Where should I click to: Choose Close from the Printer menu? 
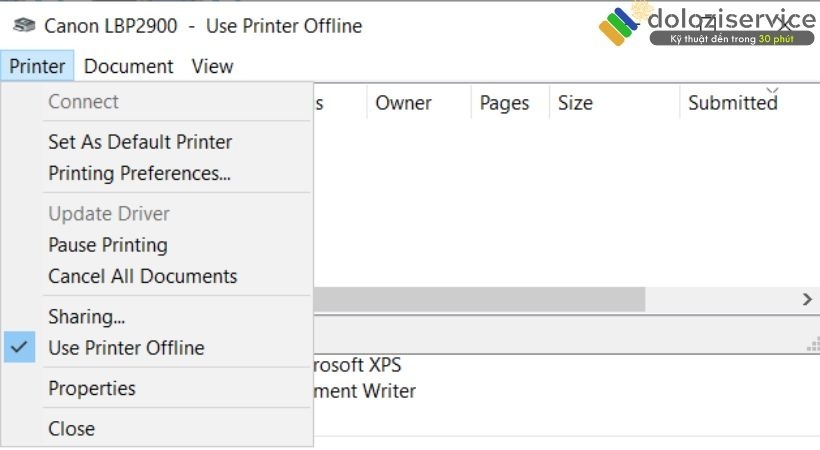pyautogui.click(x=71, y=429)
